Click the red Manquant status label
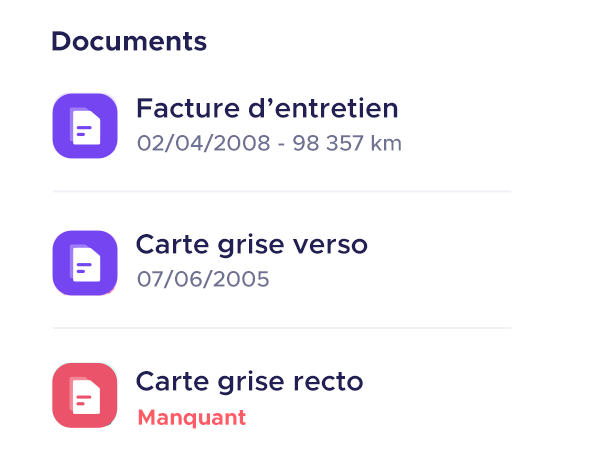 click(x=191, y=417)
